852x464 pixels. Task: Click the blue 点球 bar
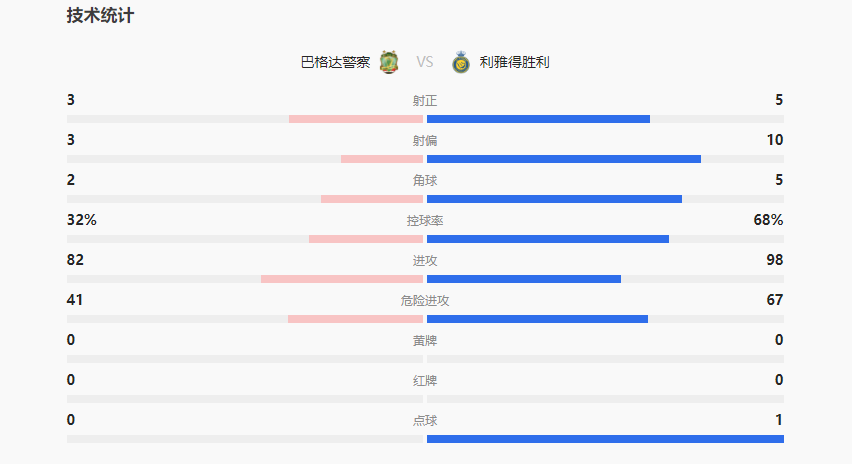coord(605,439)
